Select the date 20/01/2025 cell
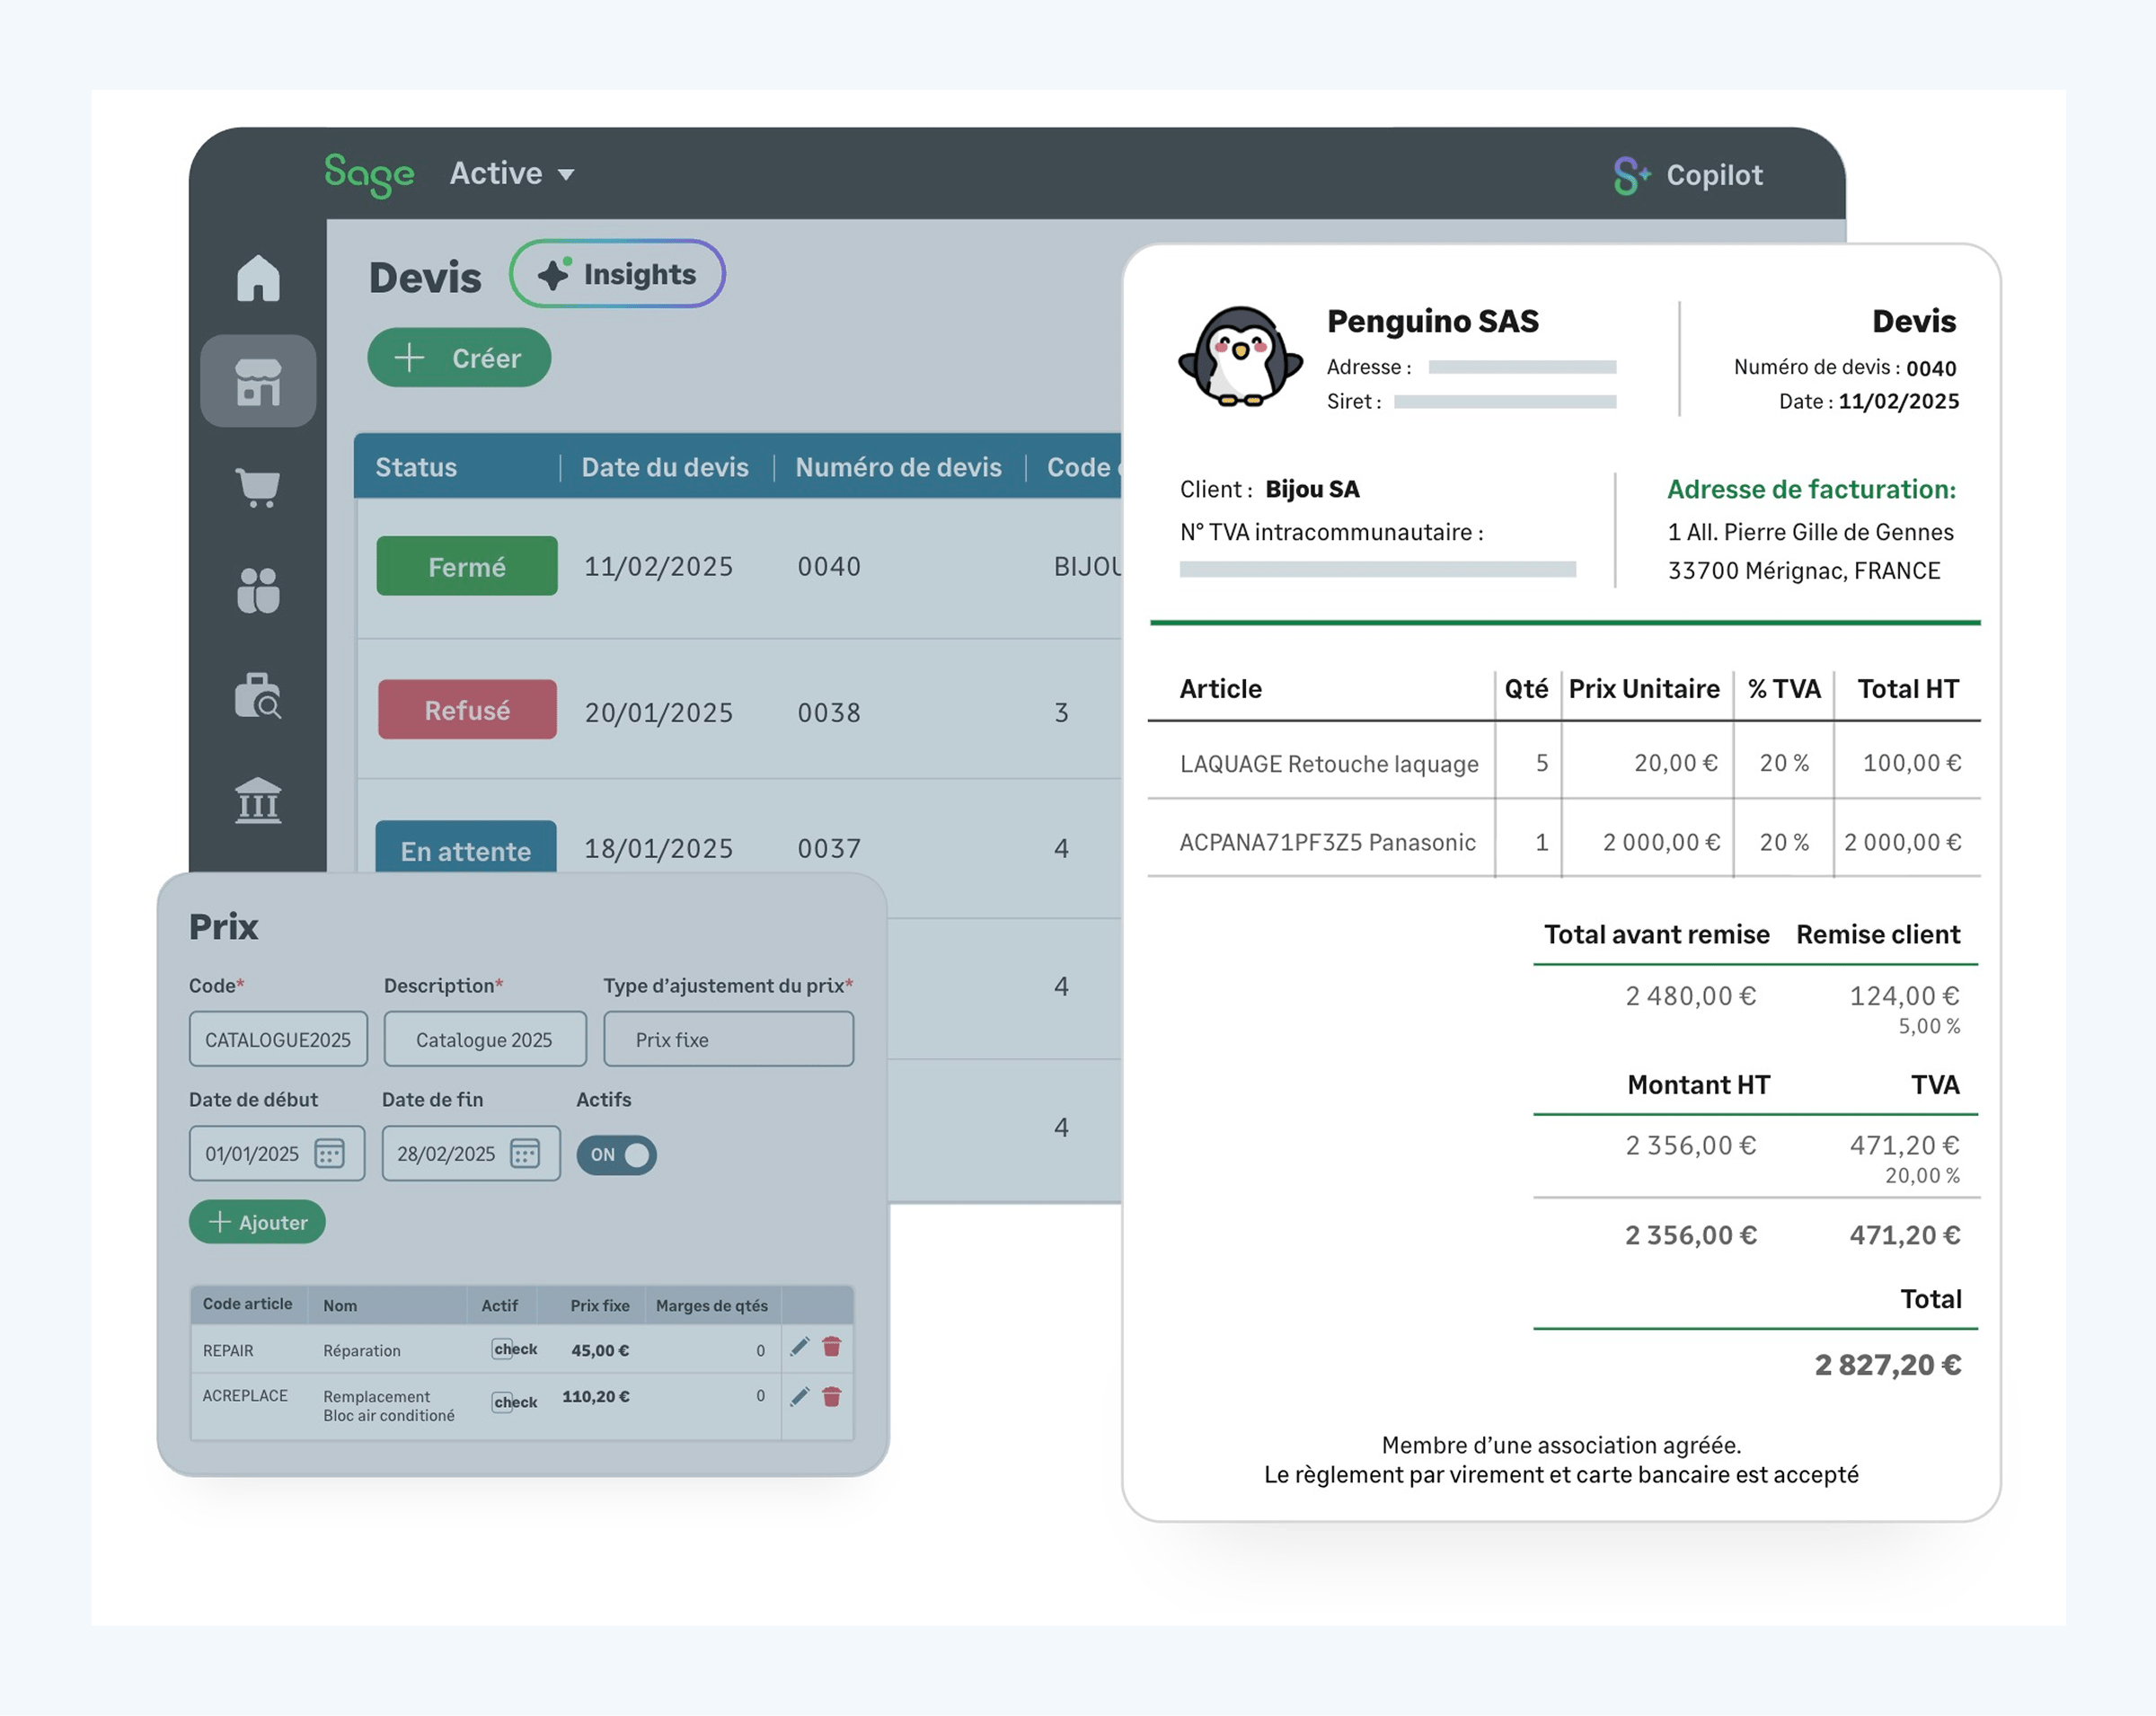This screenshot has height=1716, width=2156. (659, 713)
